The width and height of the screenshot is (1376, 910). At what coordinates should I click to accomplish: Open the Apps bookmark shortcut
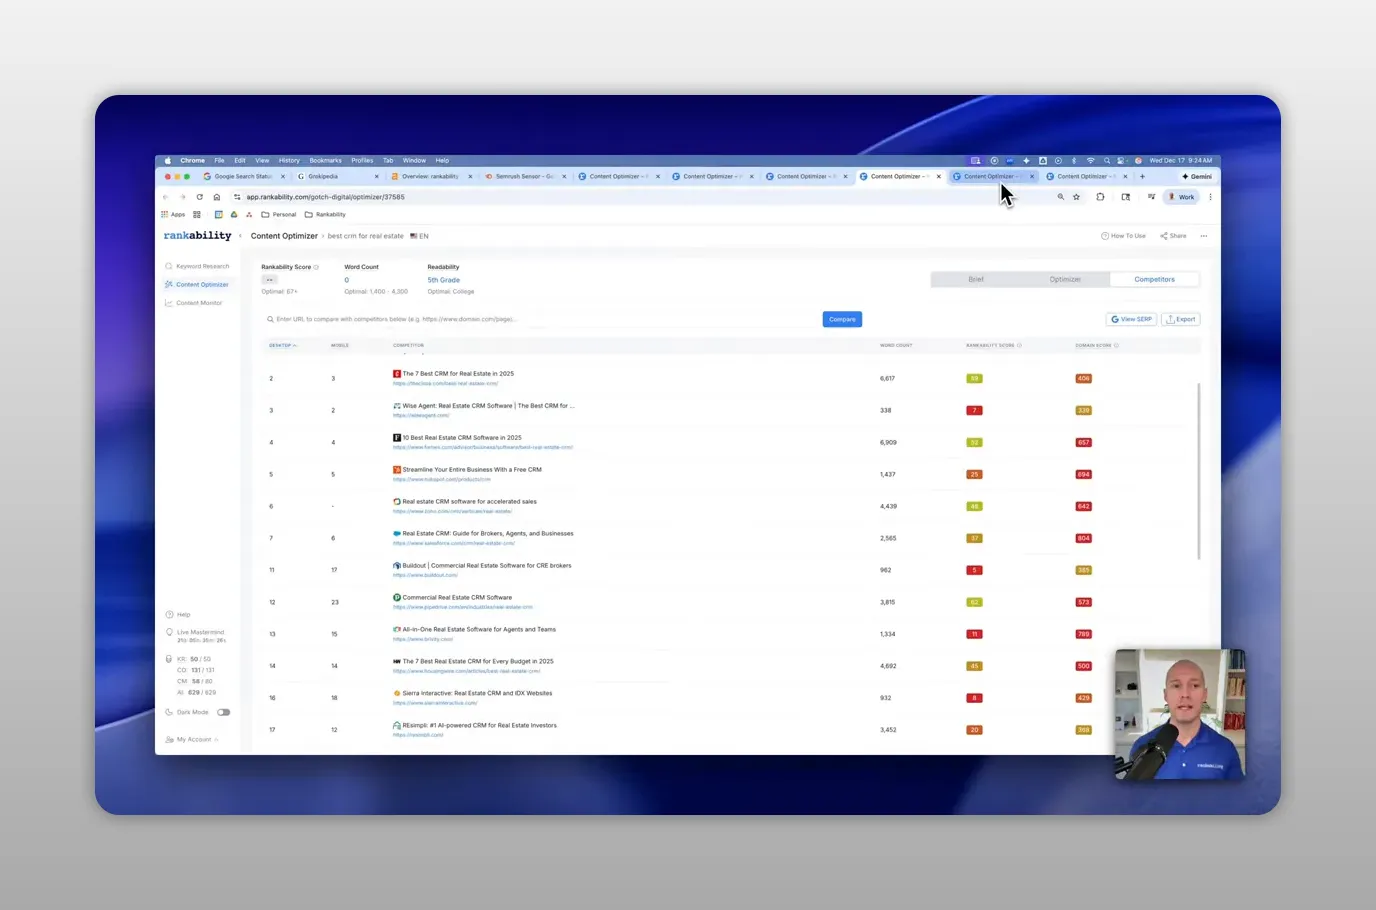coord(173,214)
